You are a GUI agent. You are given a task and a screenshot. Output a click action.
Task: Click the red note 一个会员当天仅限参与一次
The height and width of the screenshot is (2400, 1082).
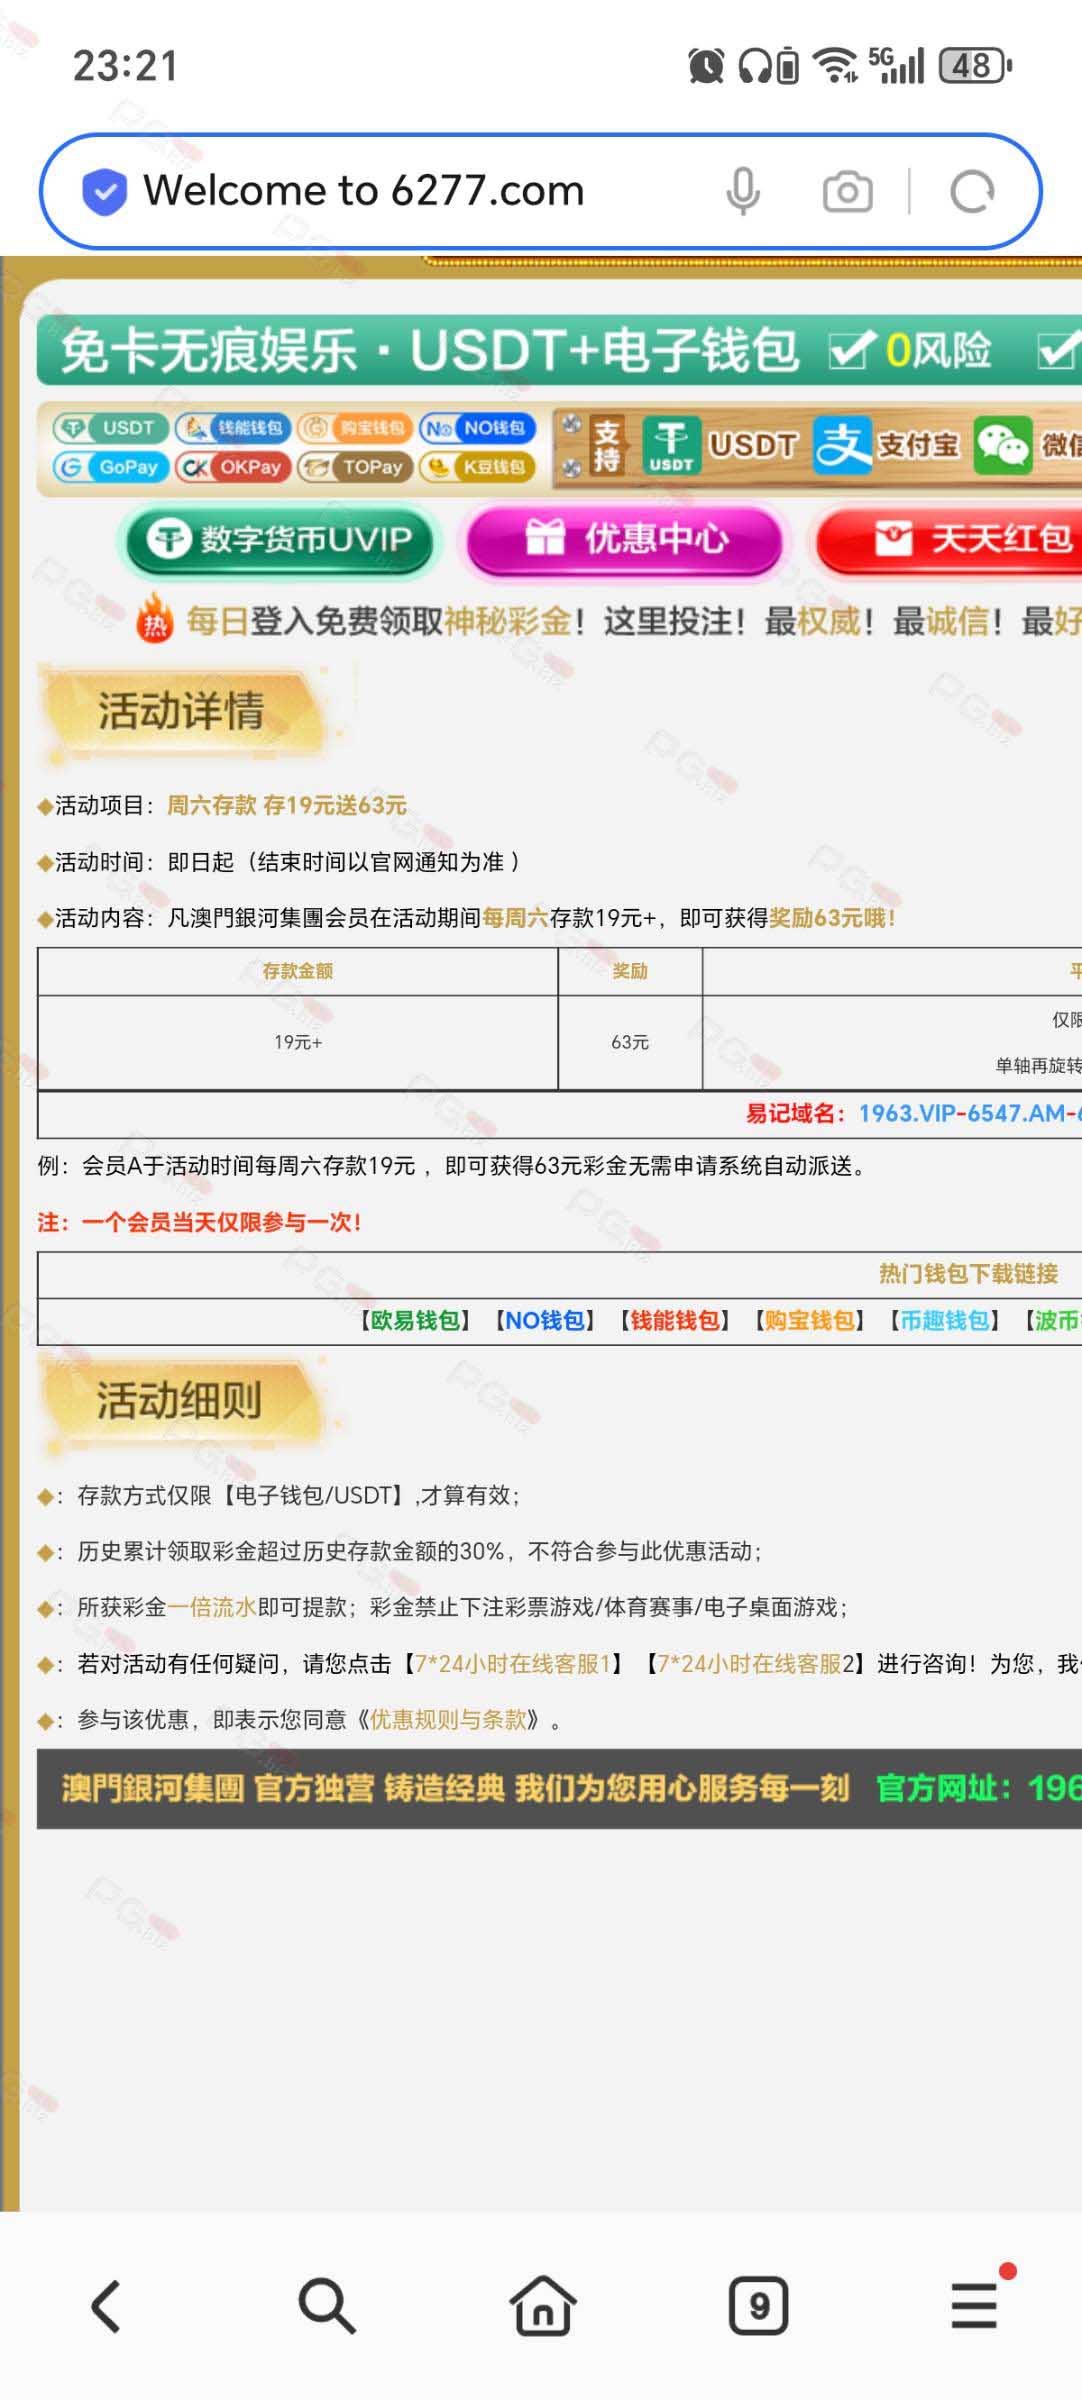(x=199, y=1222)
